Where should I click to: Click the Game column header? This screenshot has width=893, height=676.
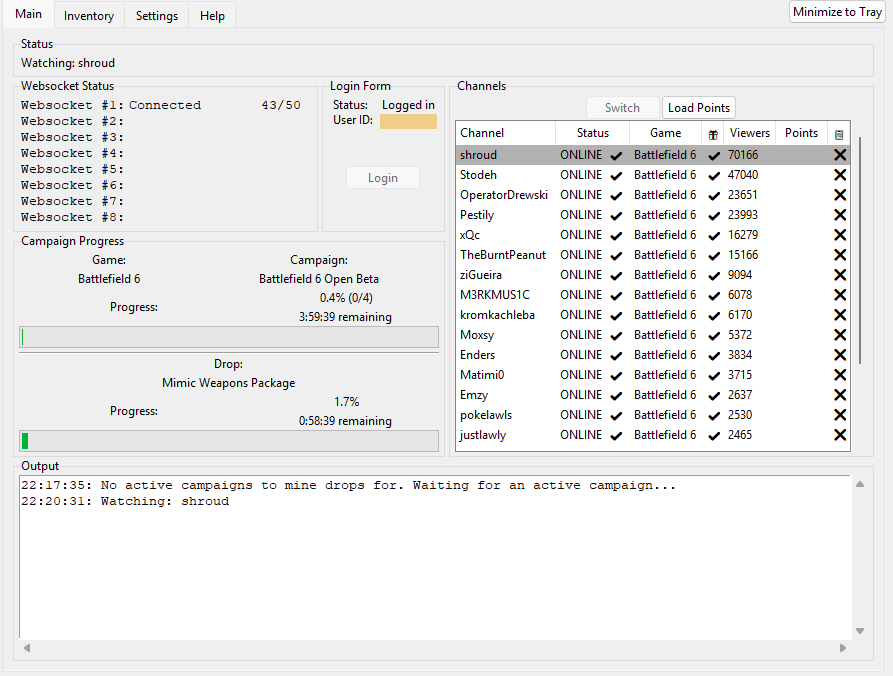(x=665, y=133)
